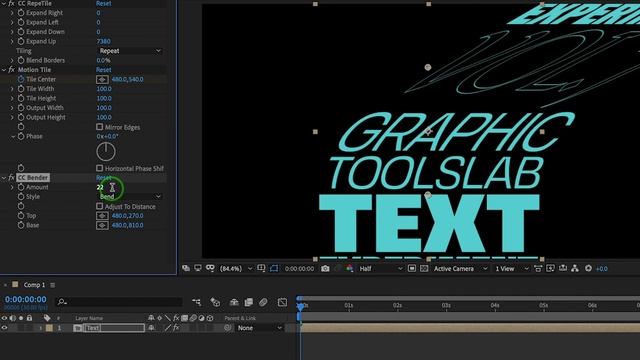Toggle the shy layers hide icon
Viewport: 640px width, 360px height.
[x=234, y=302]
